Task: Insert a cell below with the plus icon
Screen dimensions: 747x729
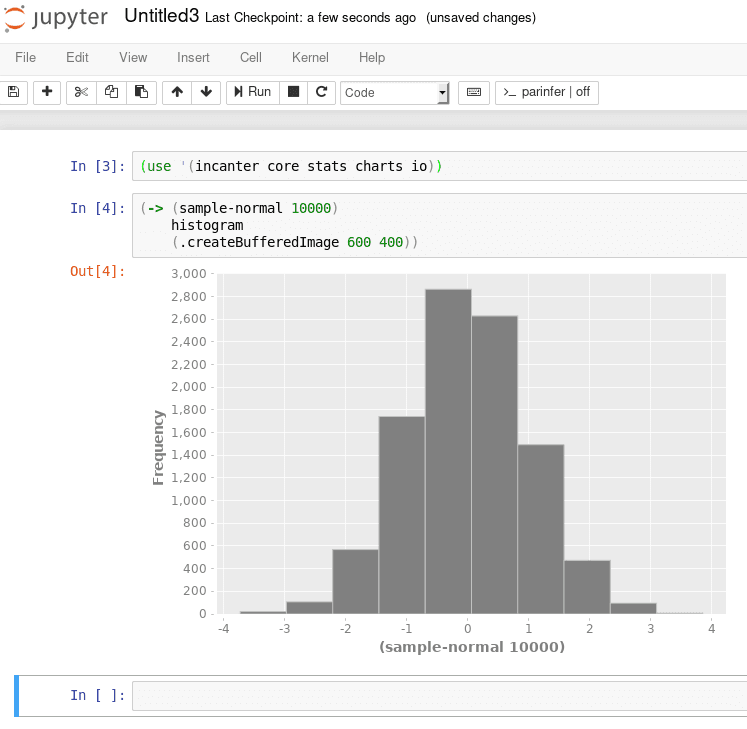Action: (x=47, y=92)
